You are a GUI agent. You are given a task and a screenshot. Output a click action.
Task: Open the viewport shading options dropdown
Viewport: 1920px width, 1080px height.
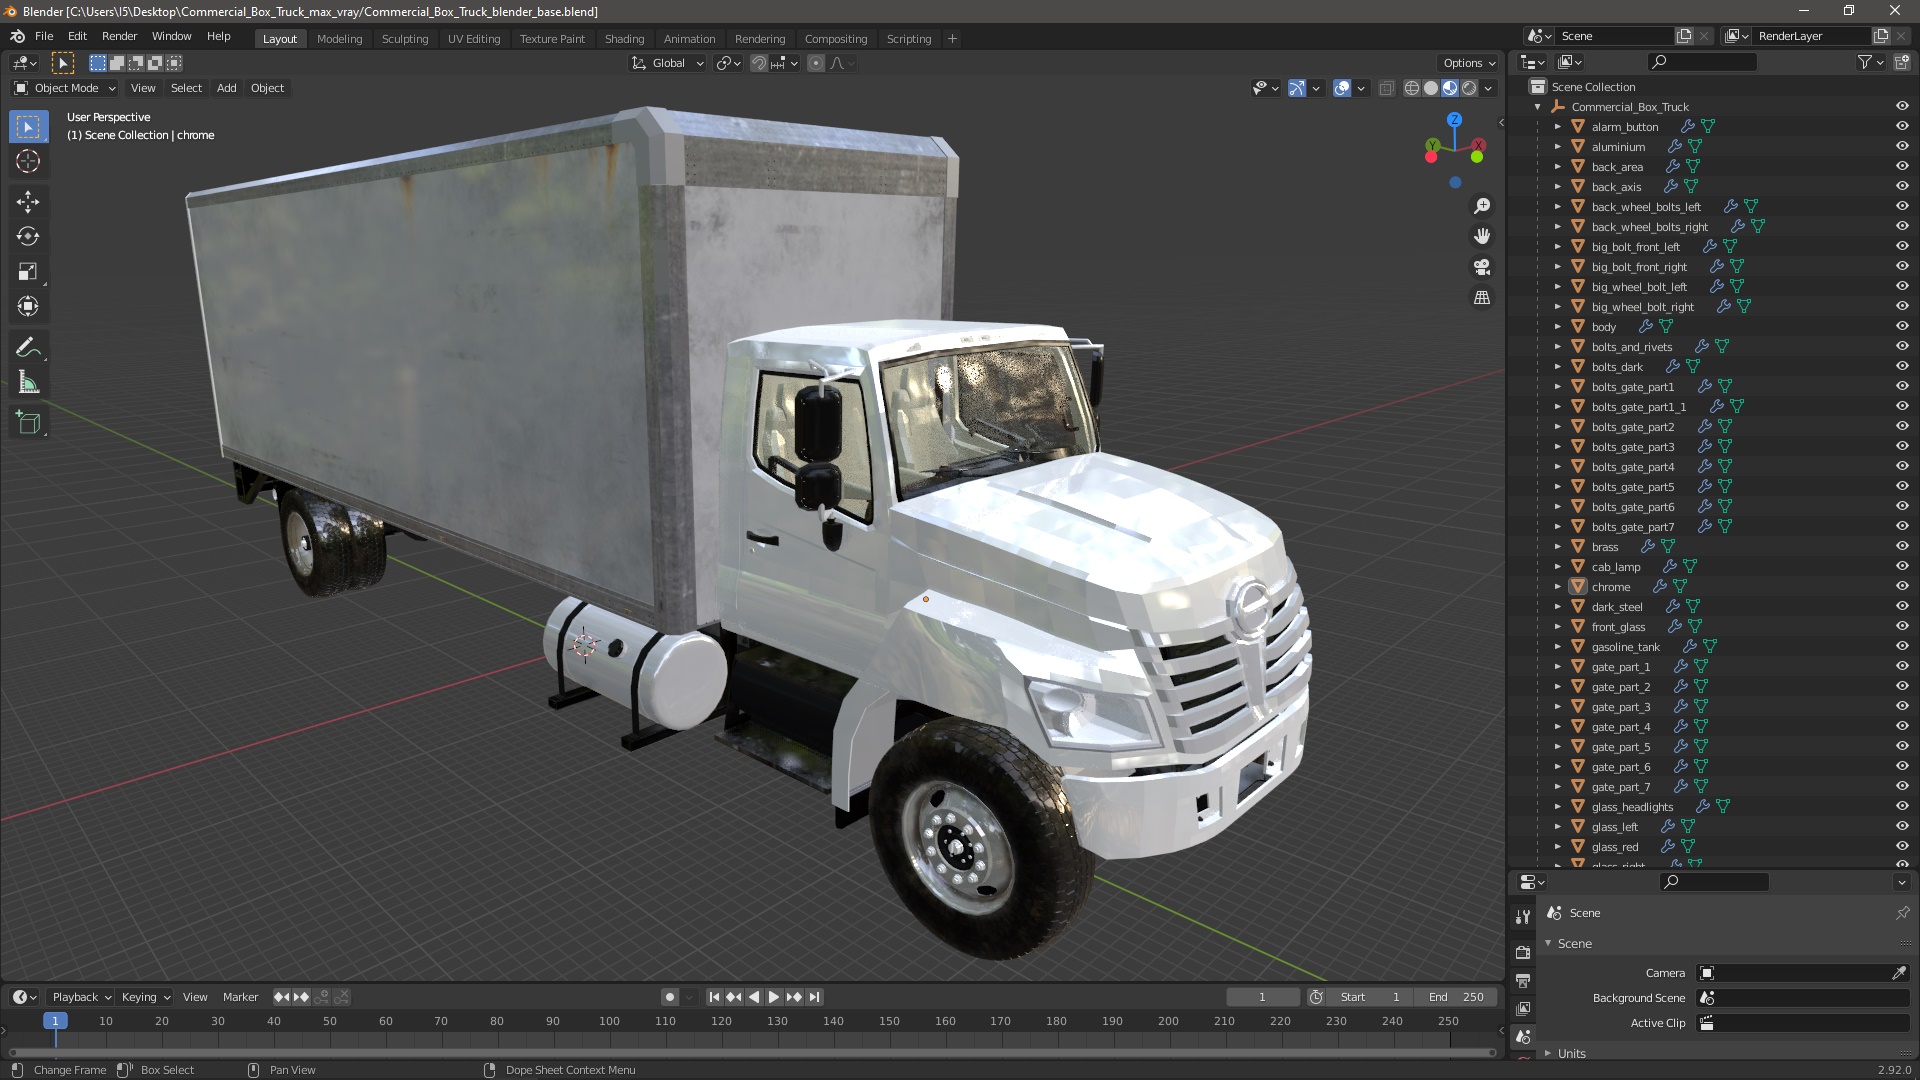tap(1488, 88)
